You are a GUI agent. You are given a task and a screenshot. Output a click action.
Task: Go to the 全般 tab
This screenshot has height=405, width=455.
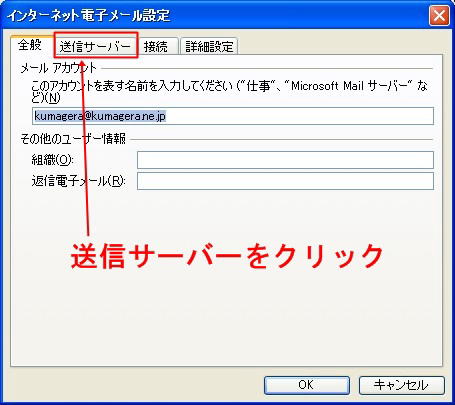pos(30,45)
